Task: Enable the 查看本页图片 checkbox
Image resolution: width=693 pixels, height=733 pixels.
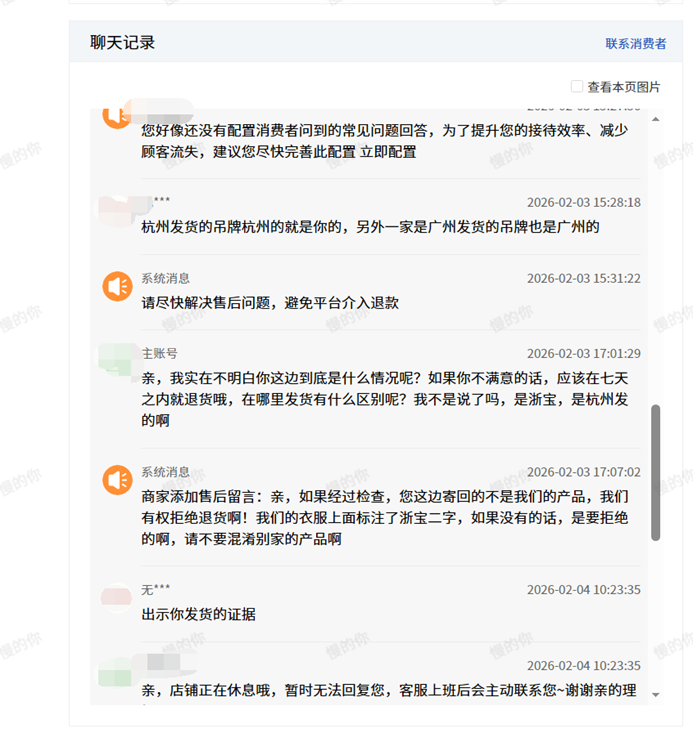Action: [x=577, y=87]
